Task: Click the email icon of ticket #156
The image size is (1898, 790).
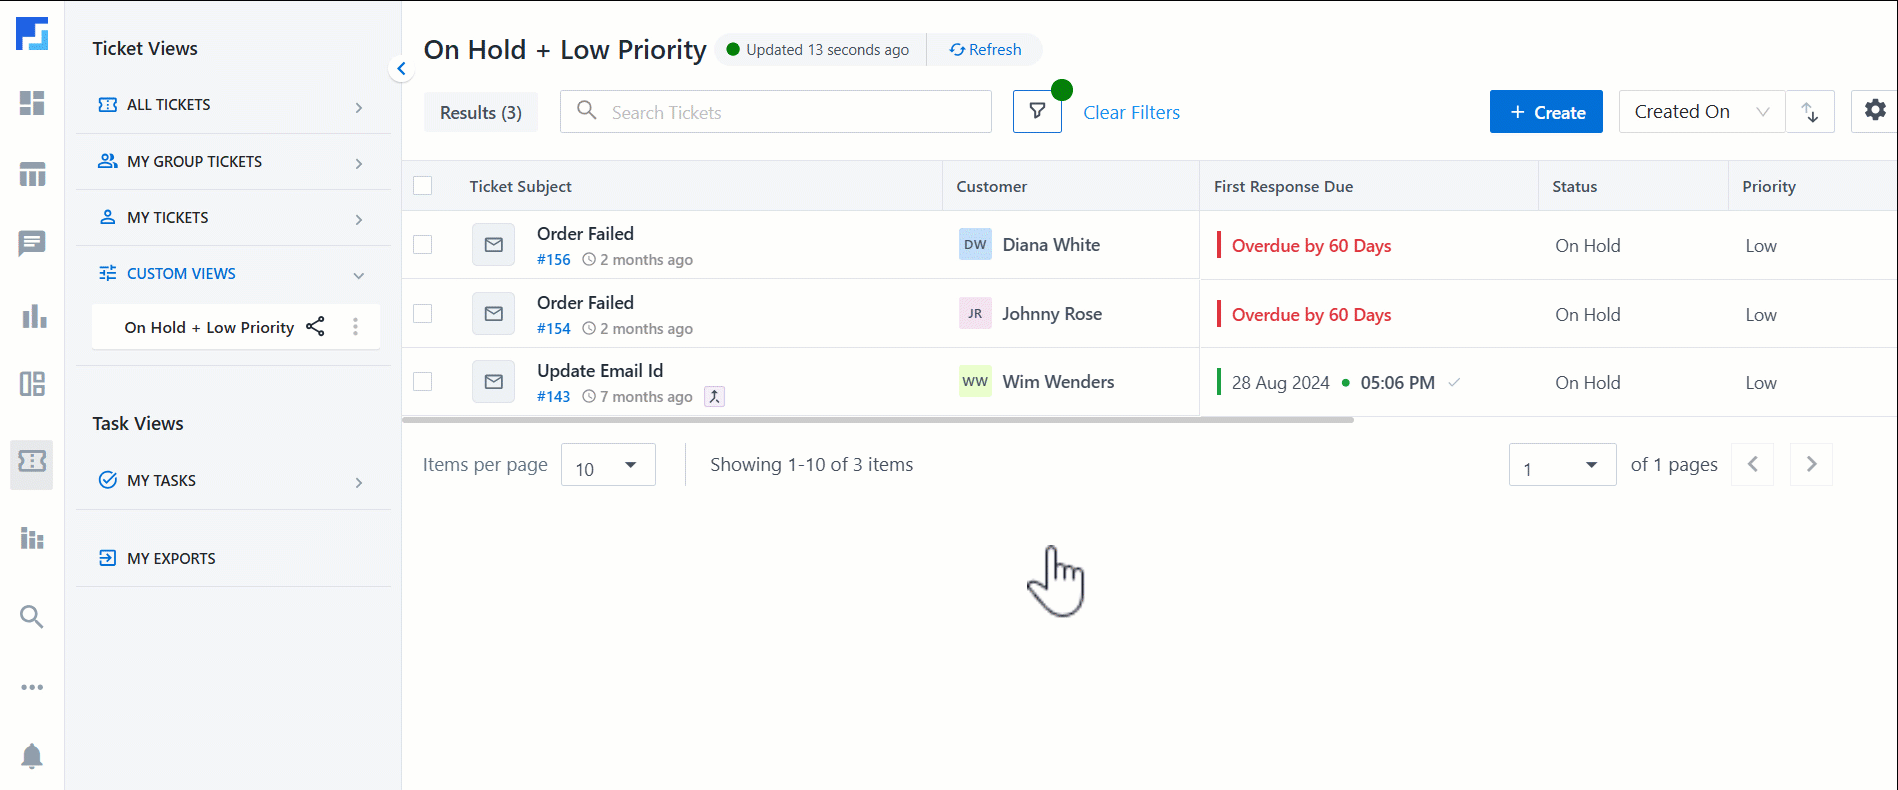Action: click(x=494, y=245)
